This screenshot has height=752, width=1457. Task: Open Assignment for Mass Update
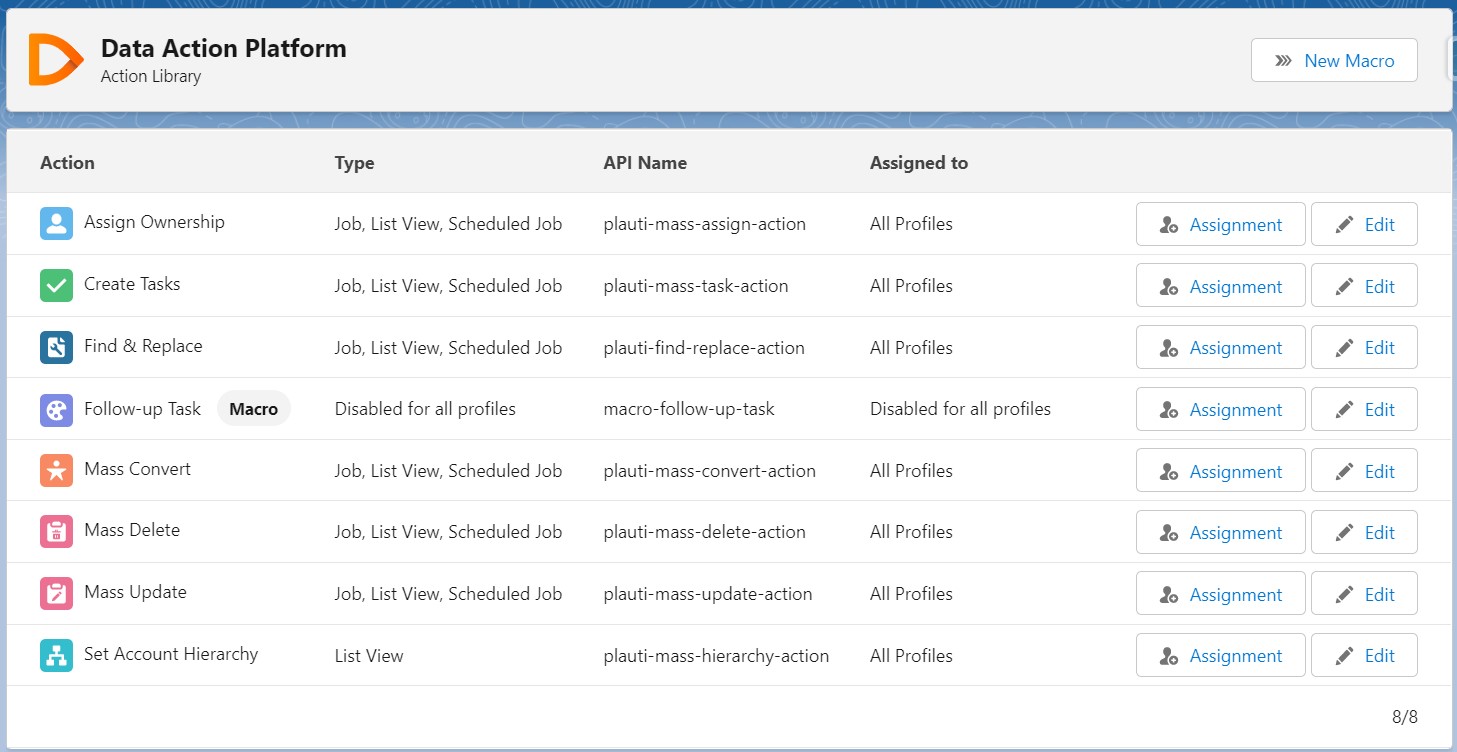click(1220, 594)
